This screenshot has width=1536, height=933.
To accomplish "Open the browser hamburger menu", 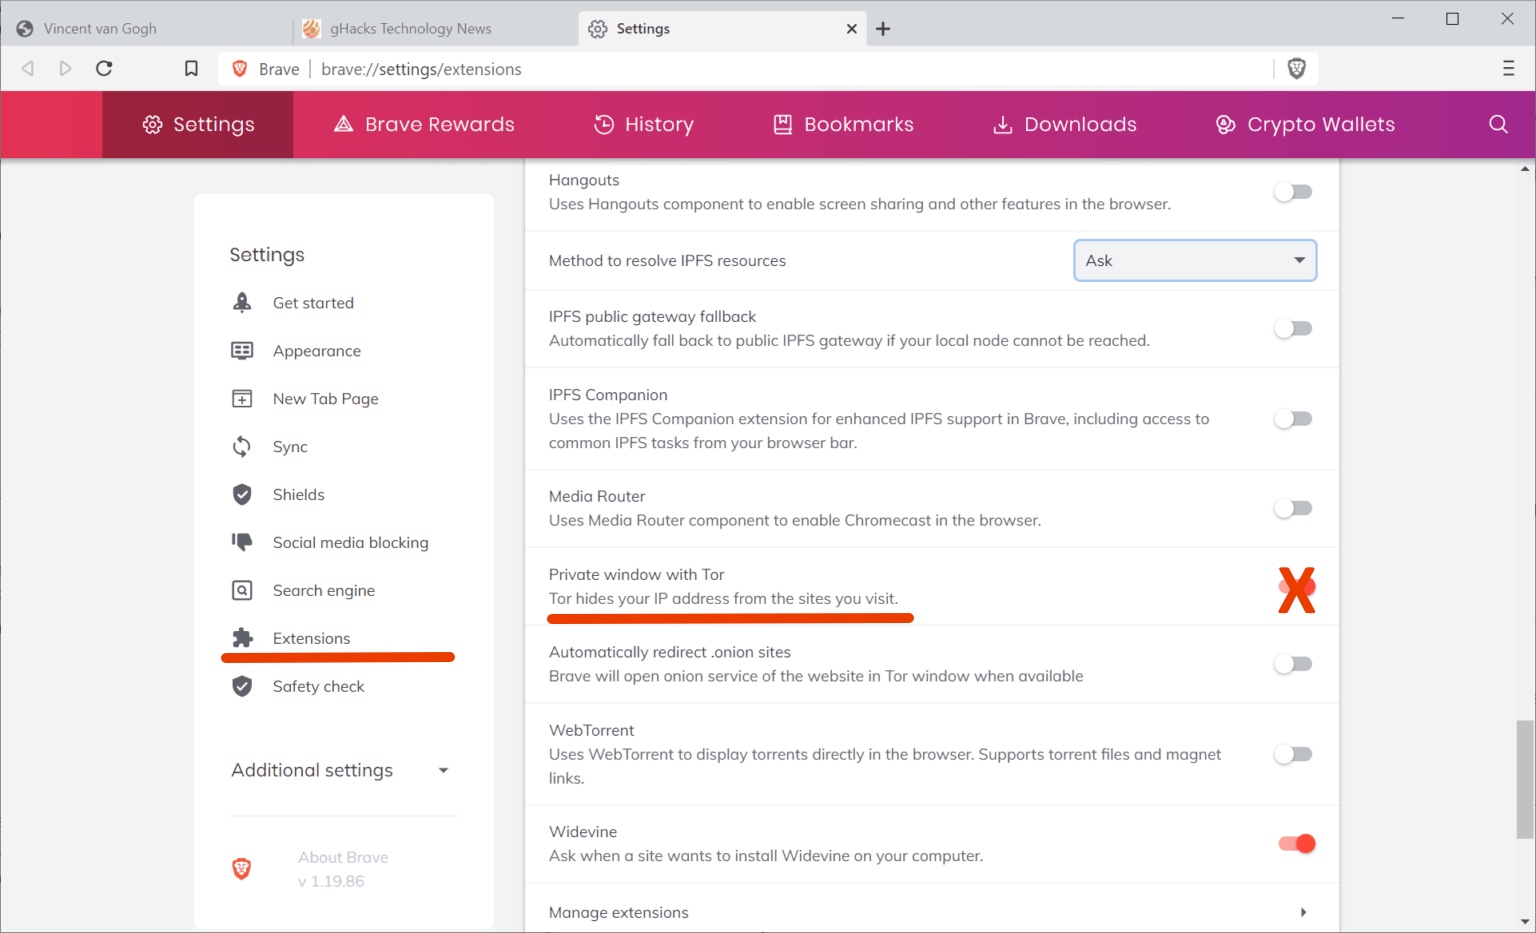I will (x=1509, y=68).
